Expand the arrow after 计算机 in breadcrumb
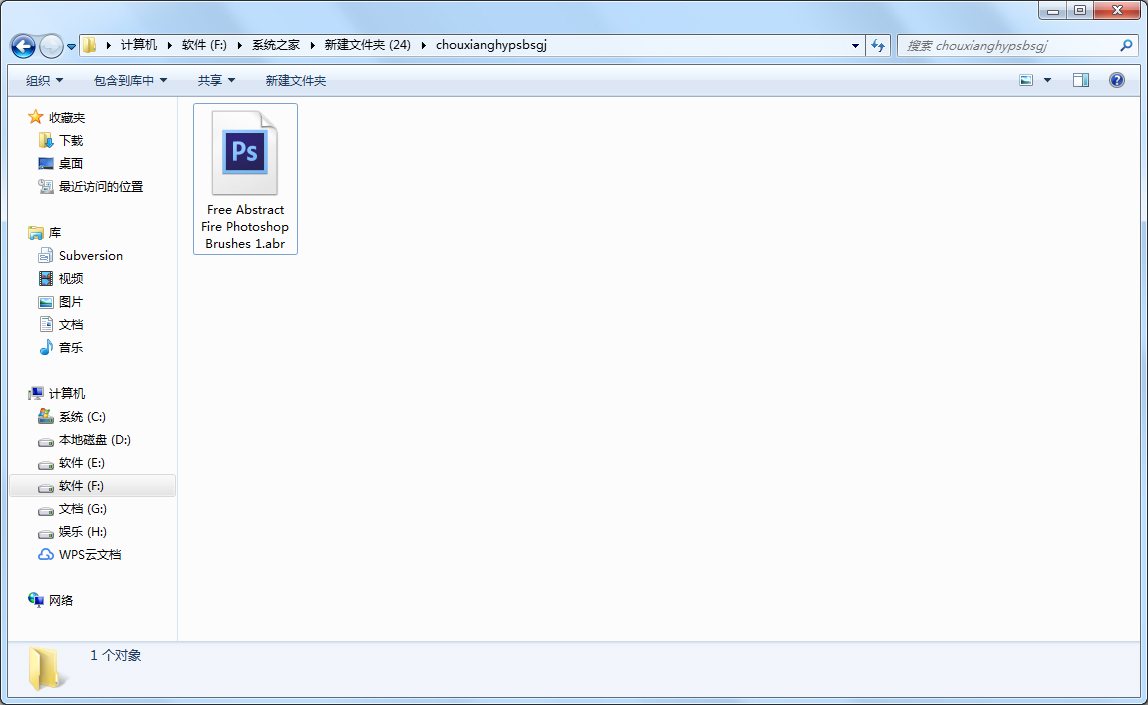The width and height of the screenshot is (1148, 705). click(x=170, y=45)
